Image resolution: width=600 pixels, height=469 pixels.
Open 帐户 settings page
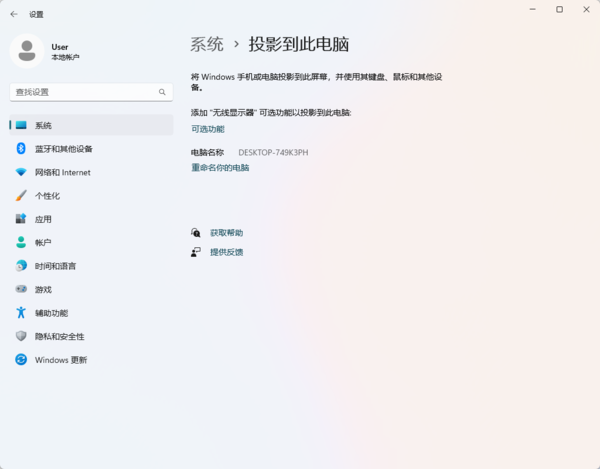[91, 242]
